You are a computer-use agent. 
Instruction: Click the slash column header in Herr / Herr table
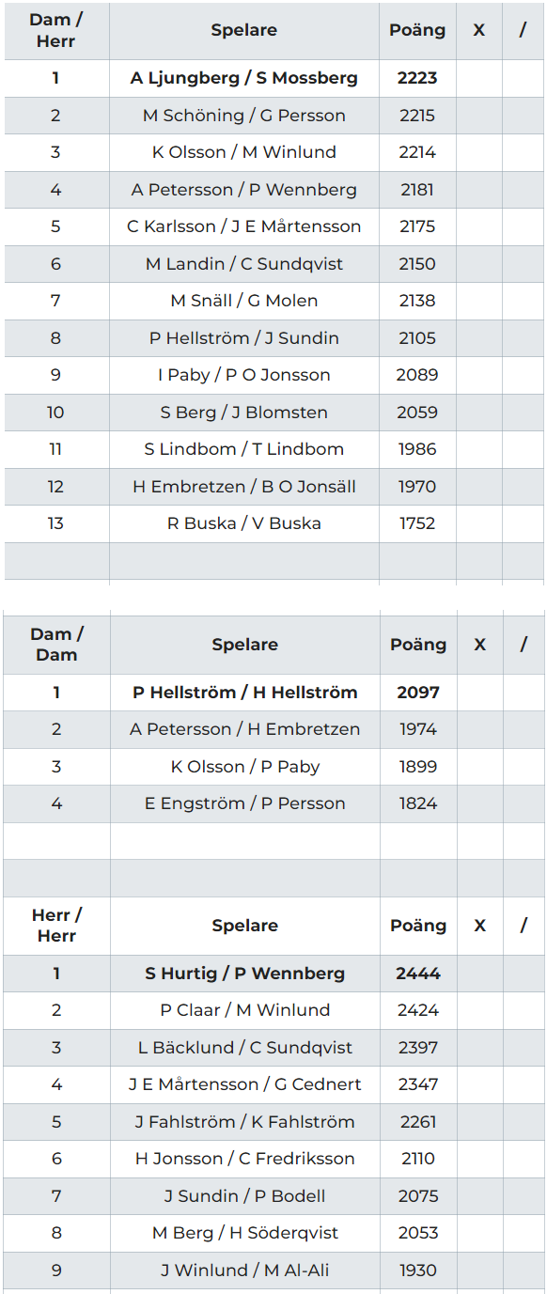coord(523,925)
